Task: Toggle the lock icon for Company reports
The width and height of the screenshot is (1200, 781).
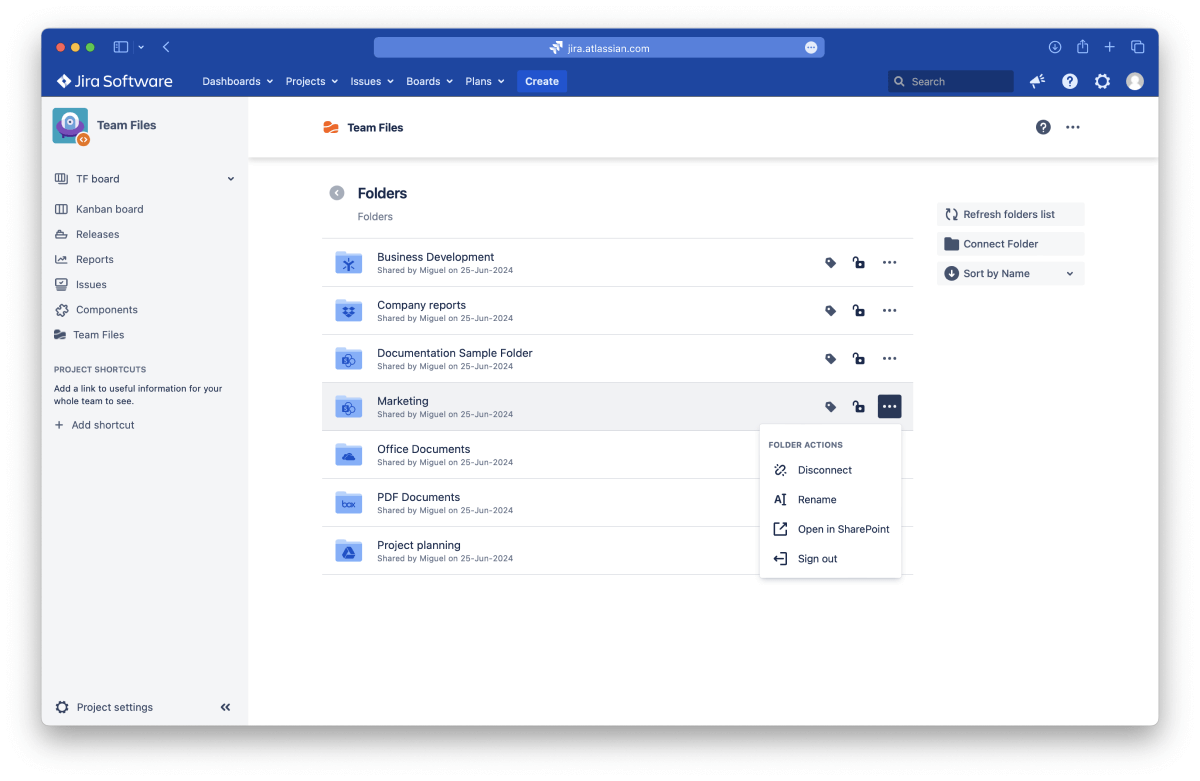Action: point(858,311)
